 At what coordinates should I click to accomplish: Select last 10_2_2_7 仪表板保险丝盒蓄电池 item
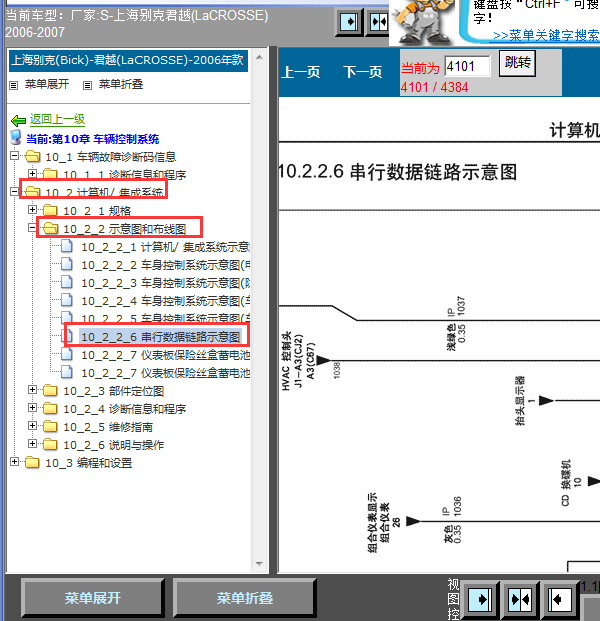coord(165,373)
